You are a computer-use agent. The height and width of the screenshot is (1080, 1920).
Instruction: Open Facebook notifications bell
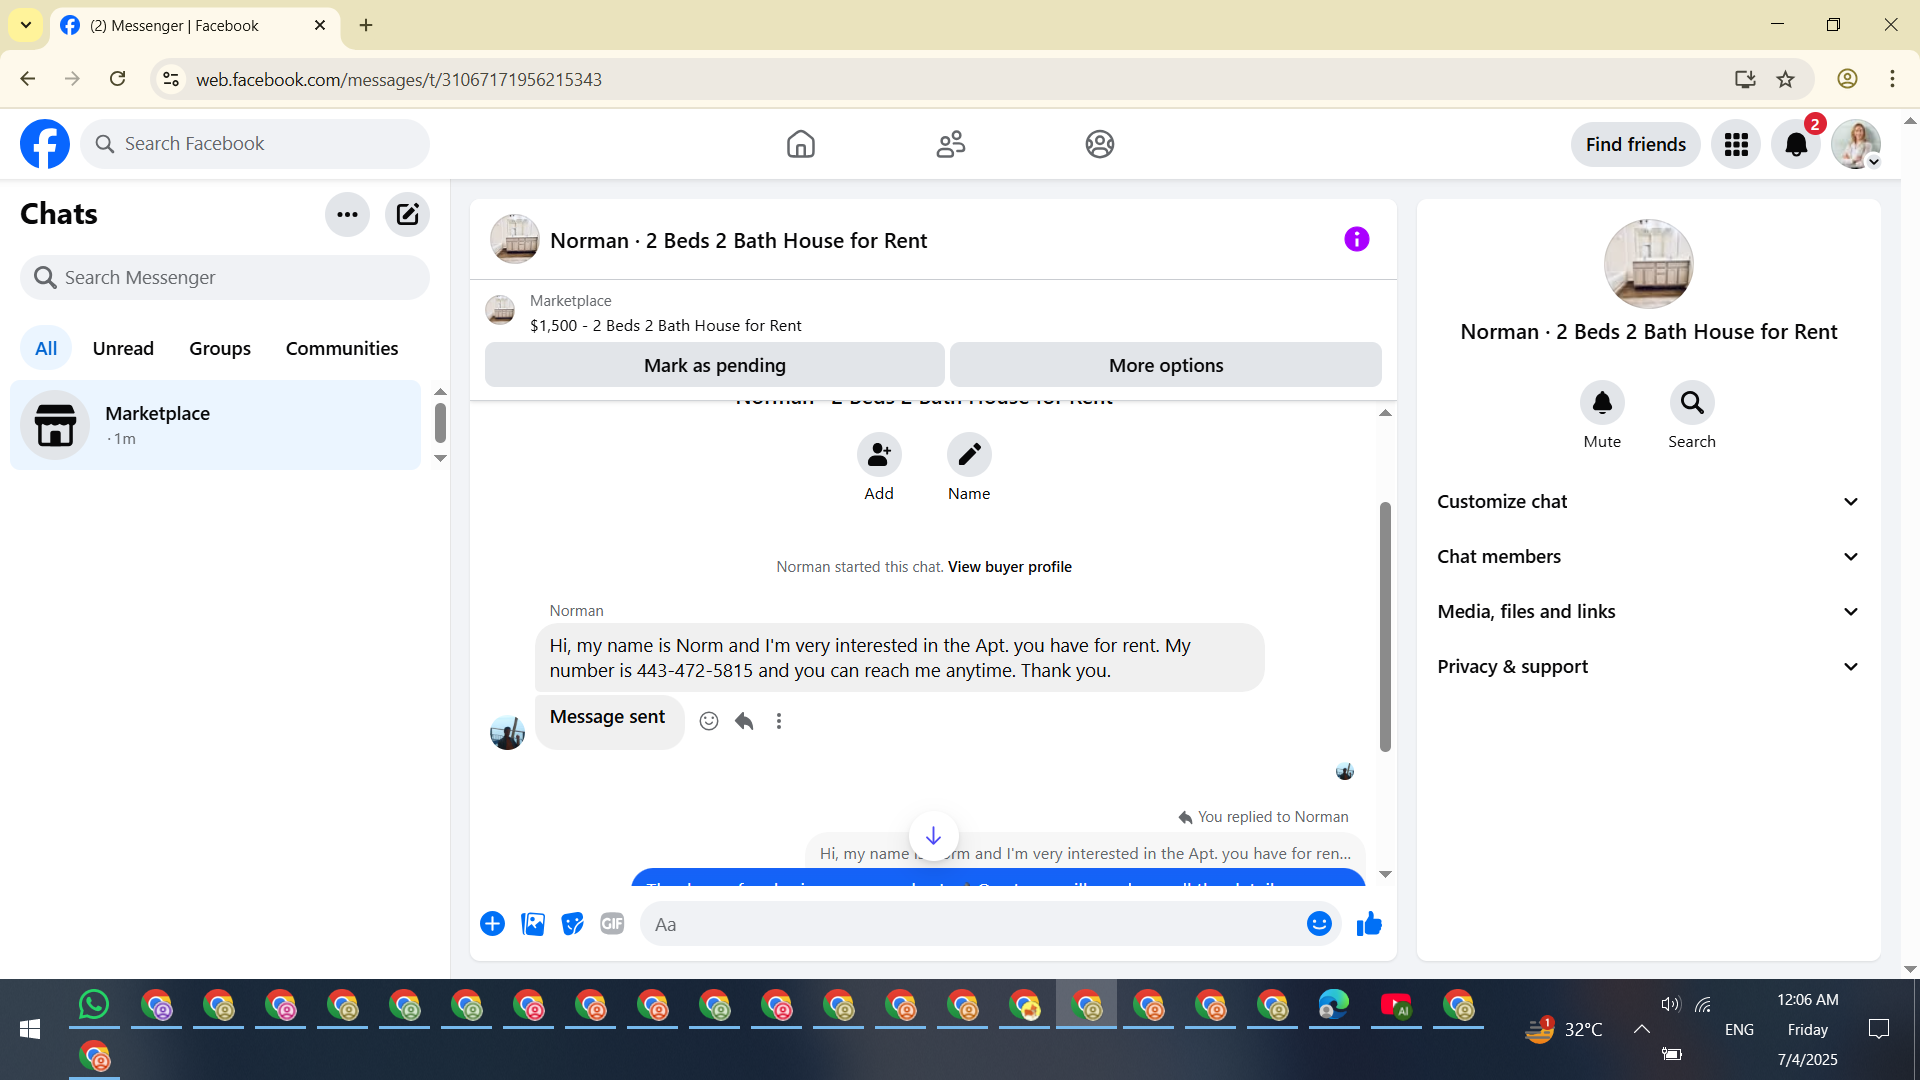(1796, 144)
